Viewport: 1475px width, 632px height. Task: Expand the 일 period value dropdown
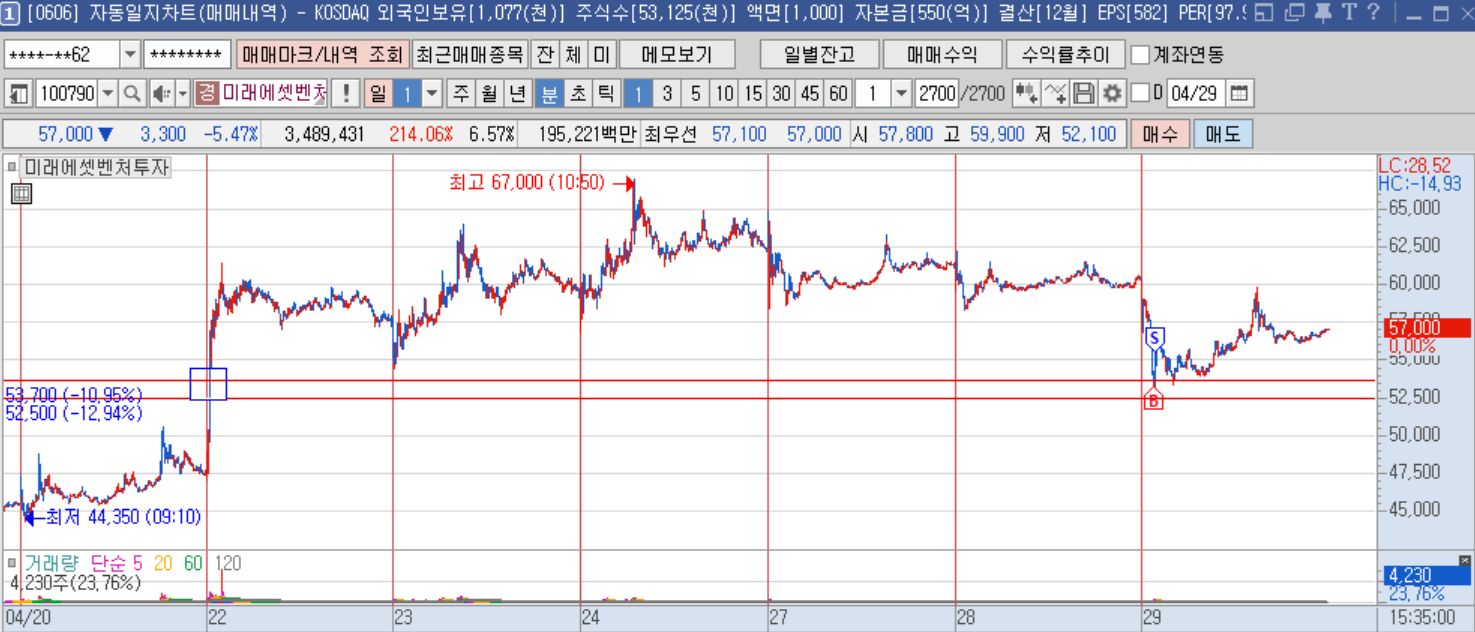(432, 94)
